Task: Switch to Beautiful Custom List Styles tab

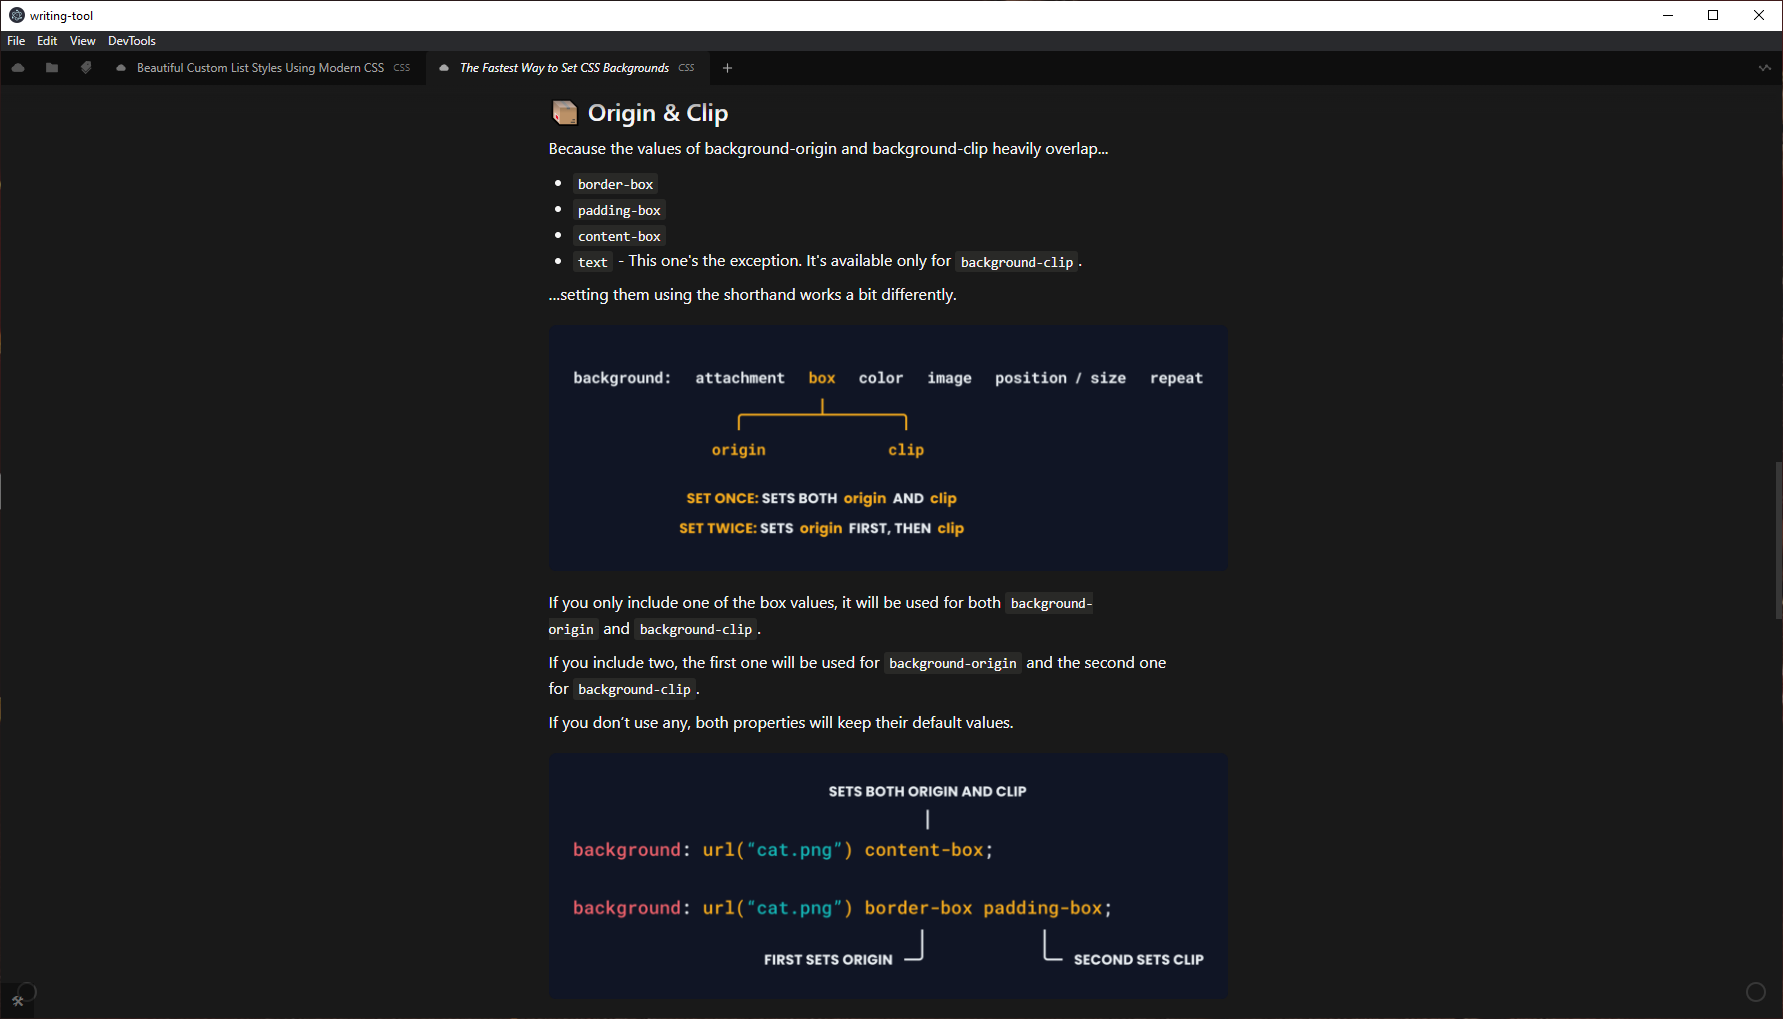Action: click(260, 68)
